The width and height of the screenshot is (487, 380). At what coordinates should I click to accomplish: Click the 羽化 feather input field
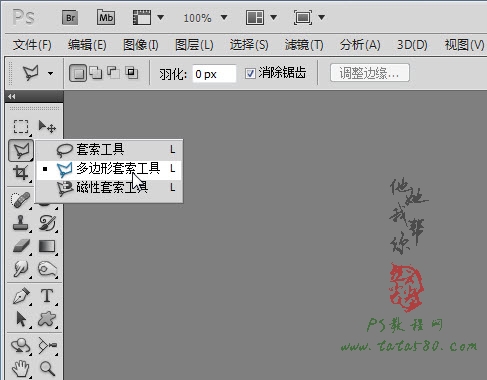[214, 74]
